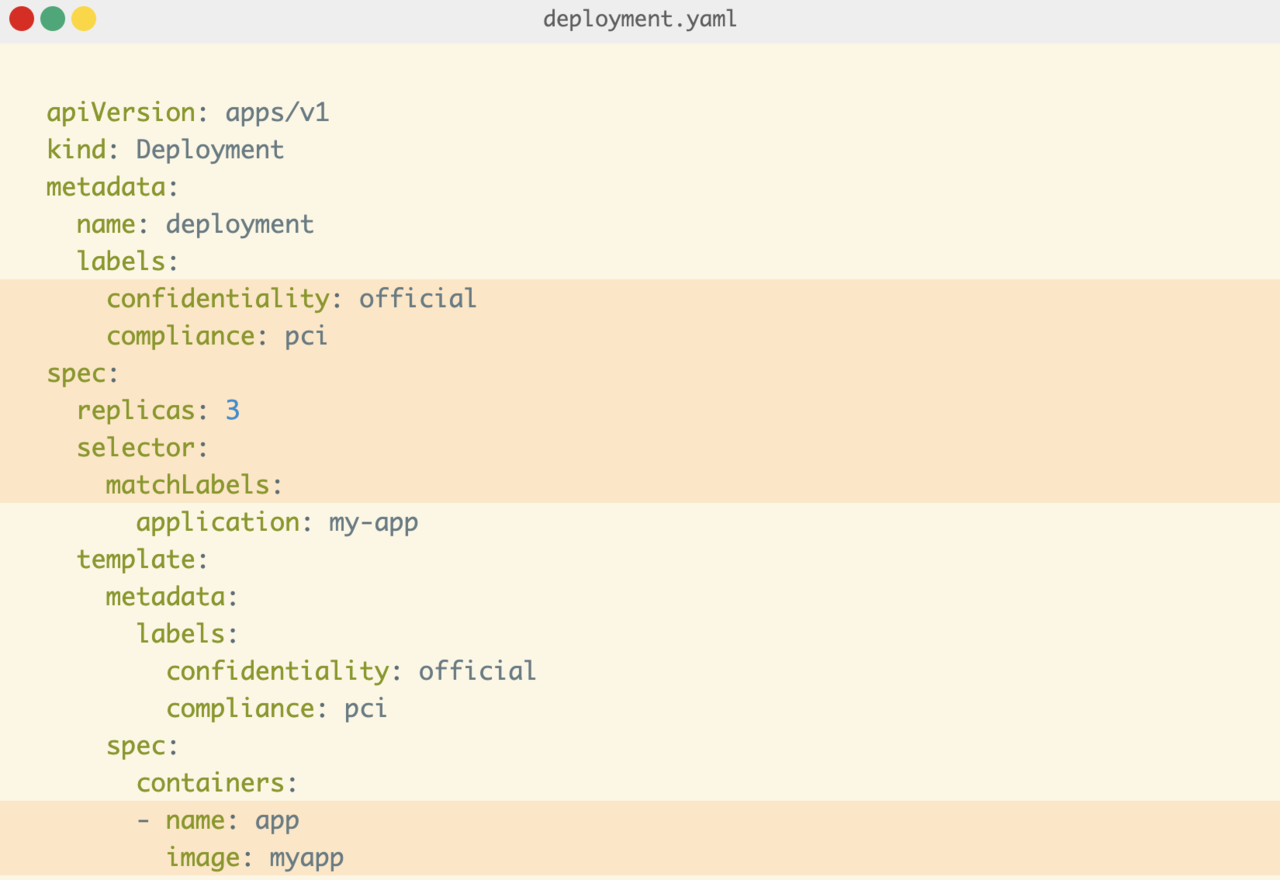The width and height of the screenshot is (1280, 880).
Task: Click the red close window button
Action: [x=21, y=18]
